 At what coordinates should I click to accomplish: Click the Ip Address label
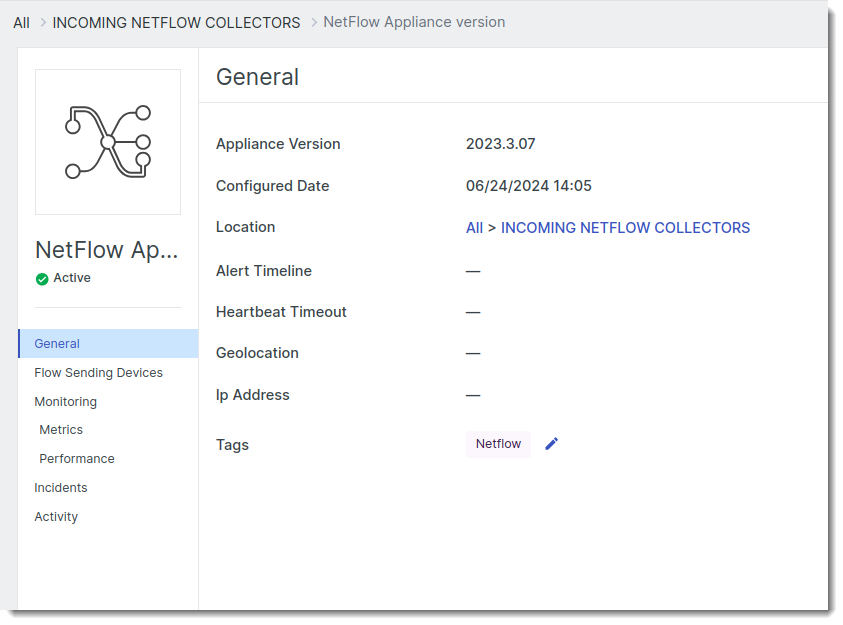tap(253, 395)
